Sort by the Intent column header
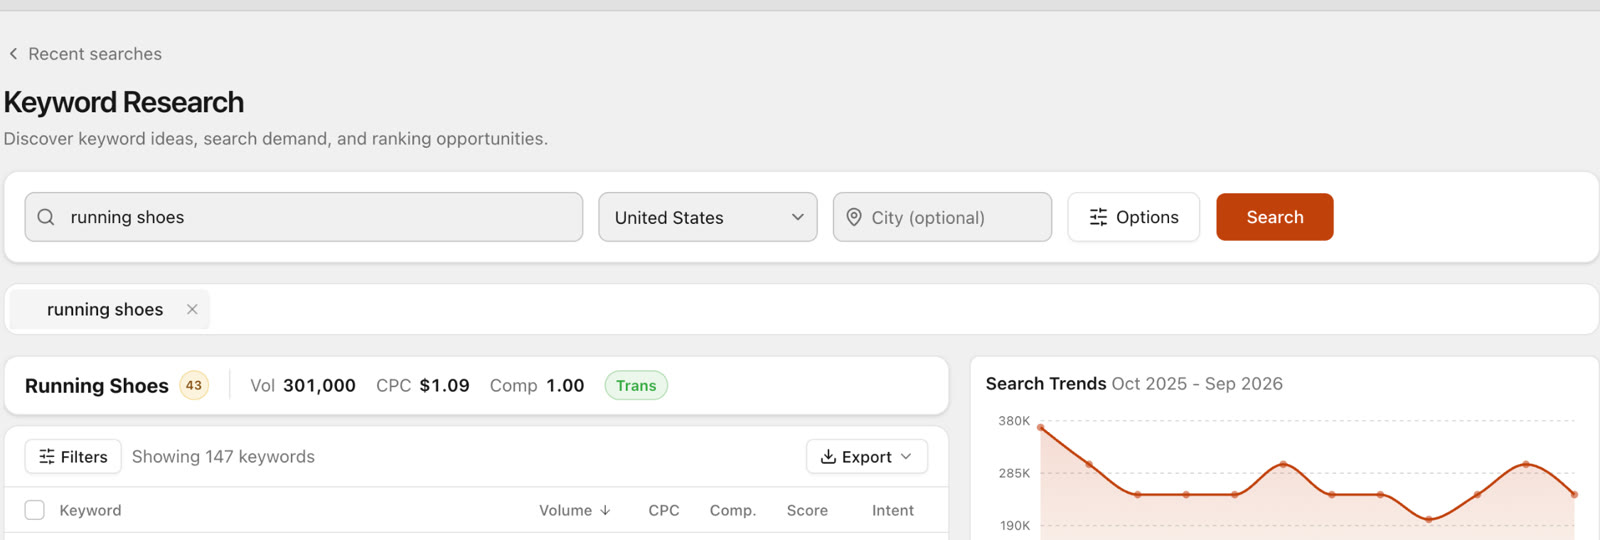 [x=893, y=510]
